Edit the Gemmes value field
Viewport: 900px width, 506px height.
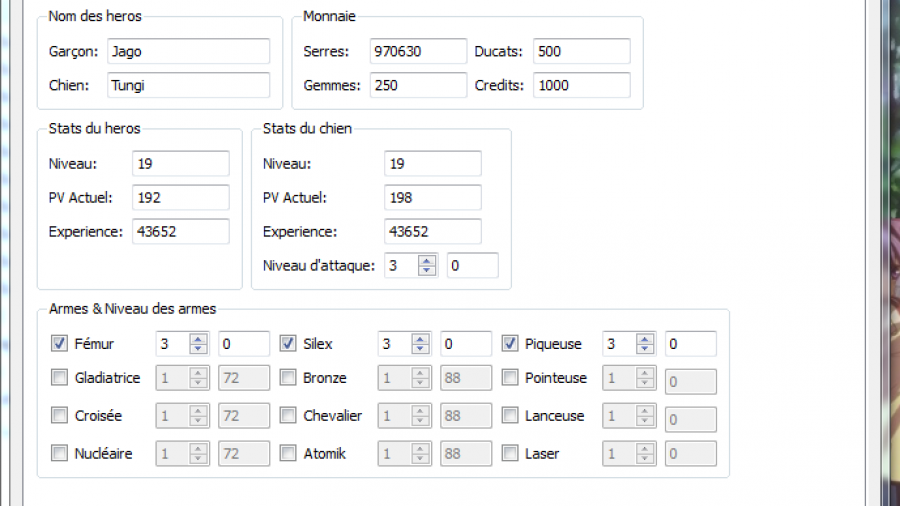coord(417,85)
